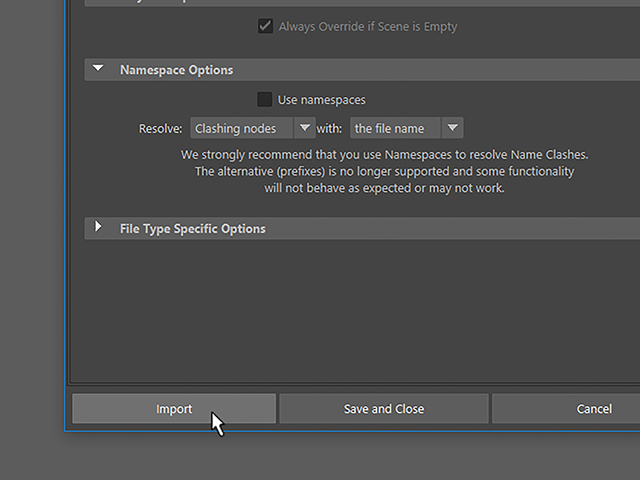Open the 'the file name' dropdown

click(407, 128)
